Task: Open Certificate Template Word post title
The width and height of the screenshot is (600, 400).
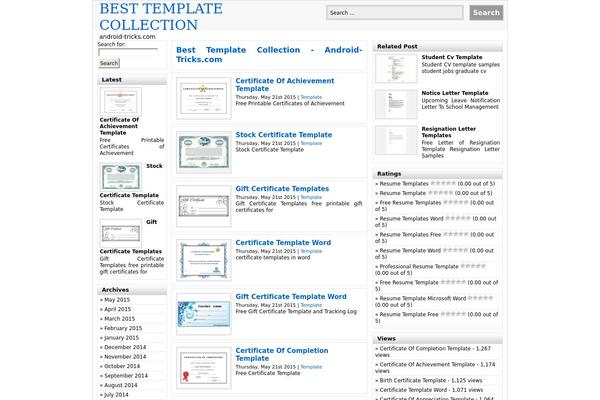Action: click(x=283, y=243)
